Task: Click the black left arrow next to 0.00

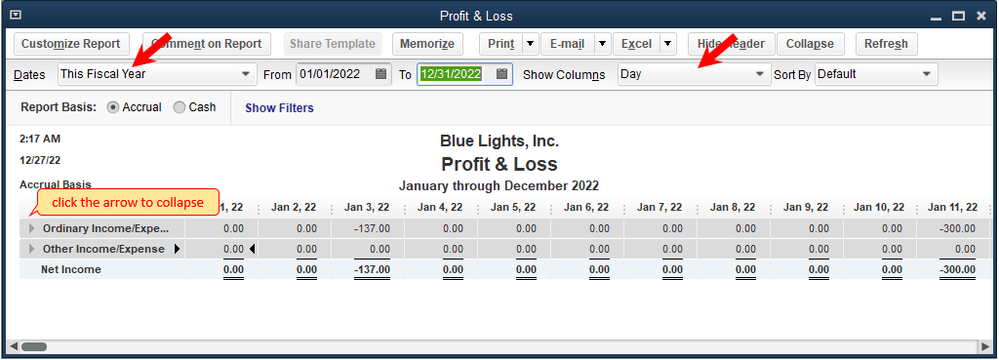Action: coord(252,249)
